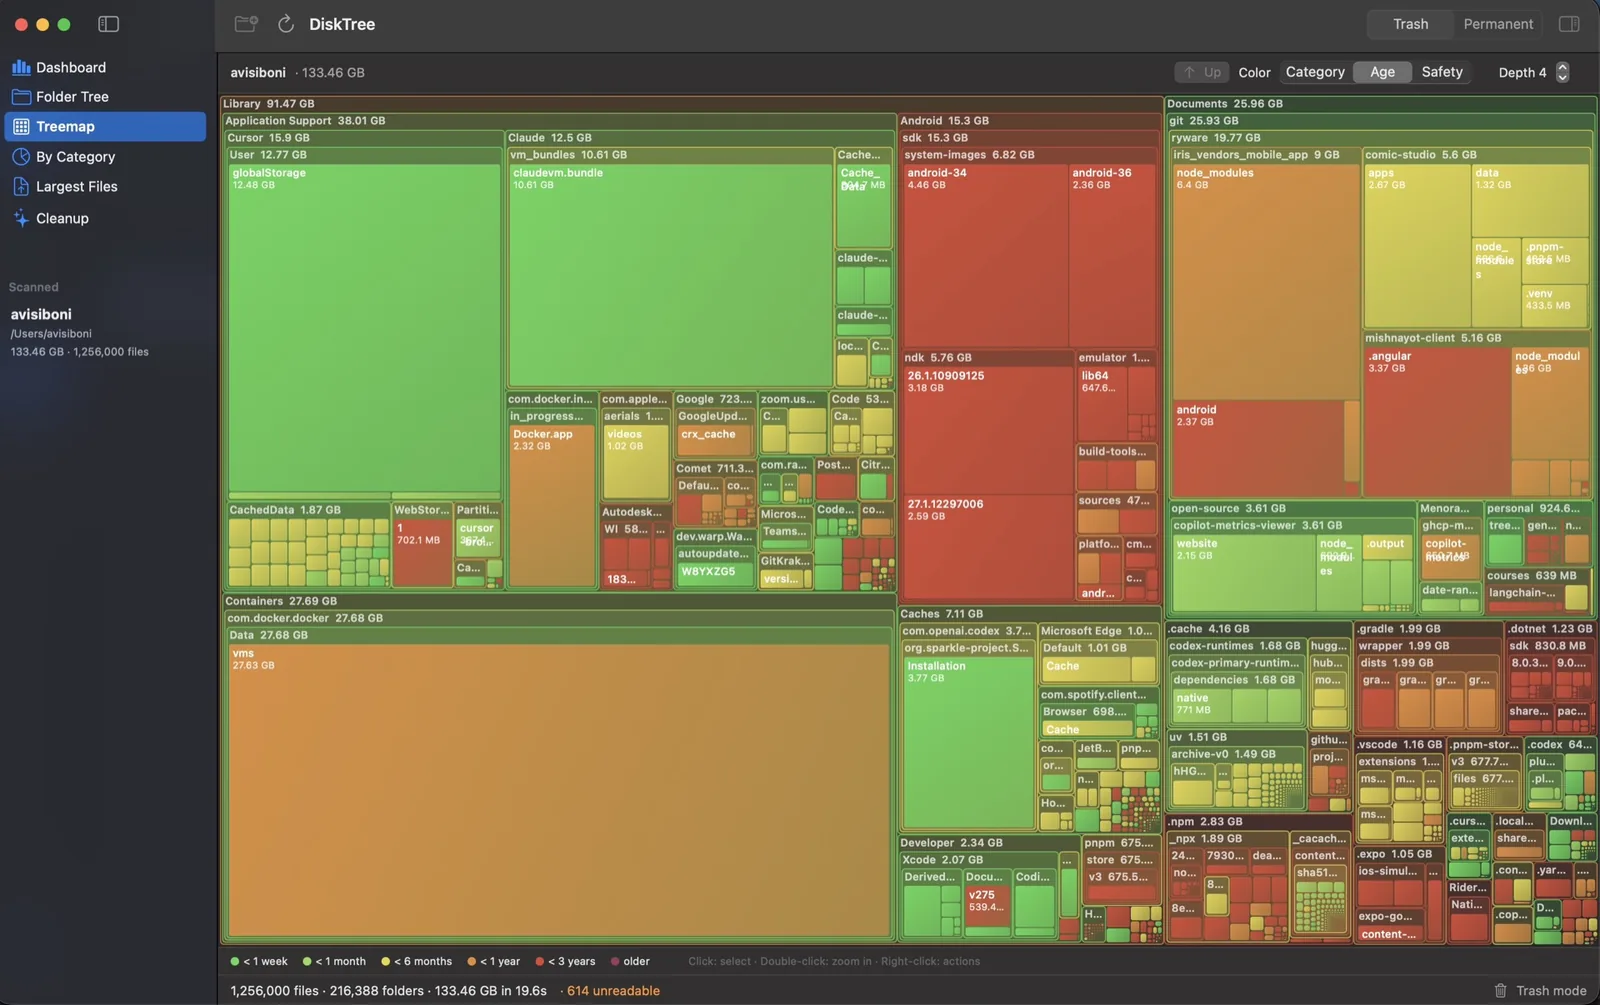Screen dimensions: 1600x1005
Task: Open Dashboard in the sidebar
Action: point(105,67)
